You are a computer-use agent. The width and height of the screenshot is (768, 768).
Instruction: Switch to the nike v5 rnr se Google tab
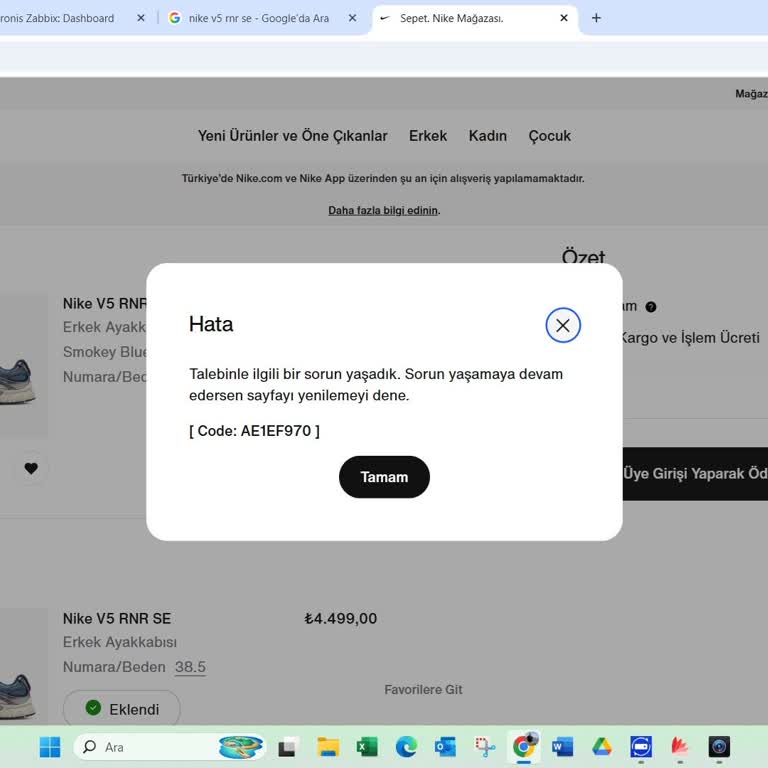pos(259,18)
